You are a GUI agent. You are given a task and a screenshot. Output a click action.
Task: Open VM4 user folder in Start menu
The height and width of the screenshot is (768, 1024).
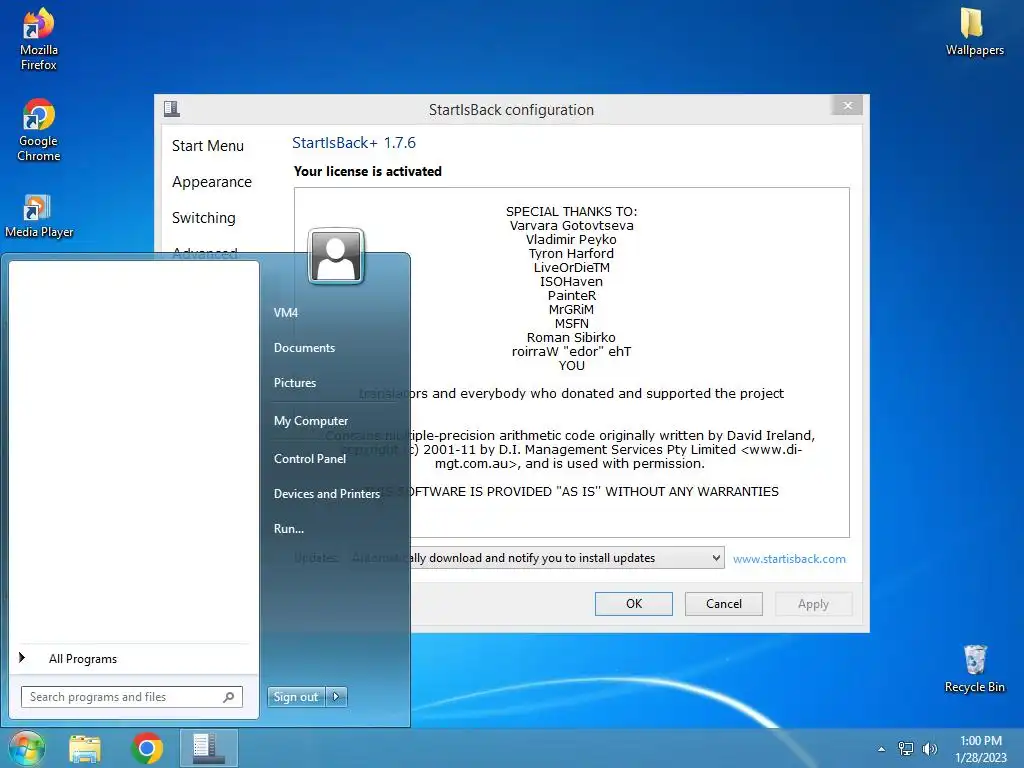(x=286, y=313)
